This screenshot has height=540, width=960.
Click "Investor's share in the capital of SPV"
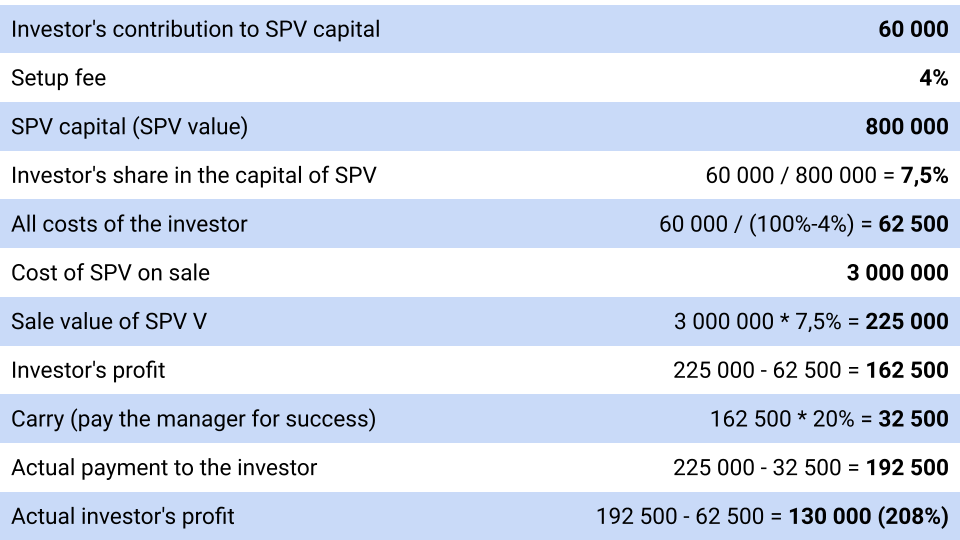[x=194, y=176]
